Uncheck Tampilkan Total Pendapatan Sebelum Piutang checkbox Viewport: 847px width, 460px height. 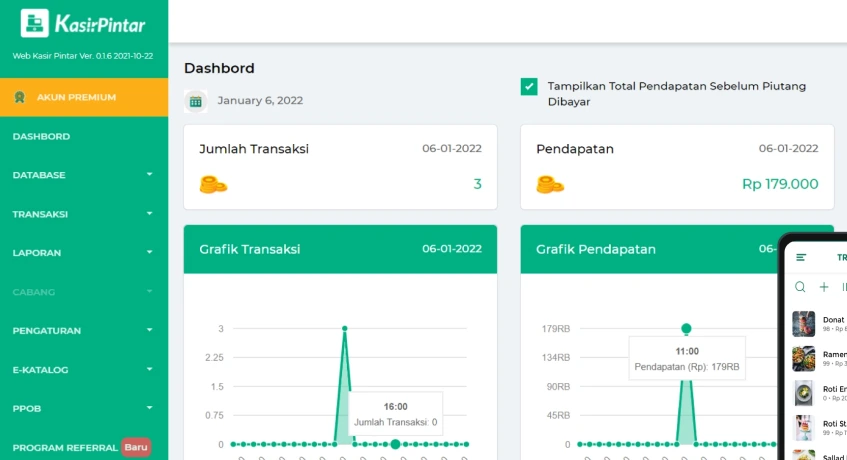pos(529,87)
